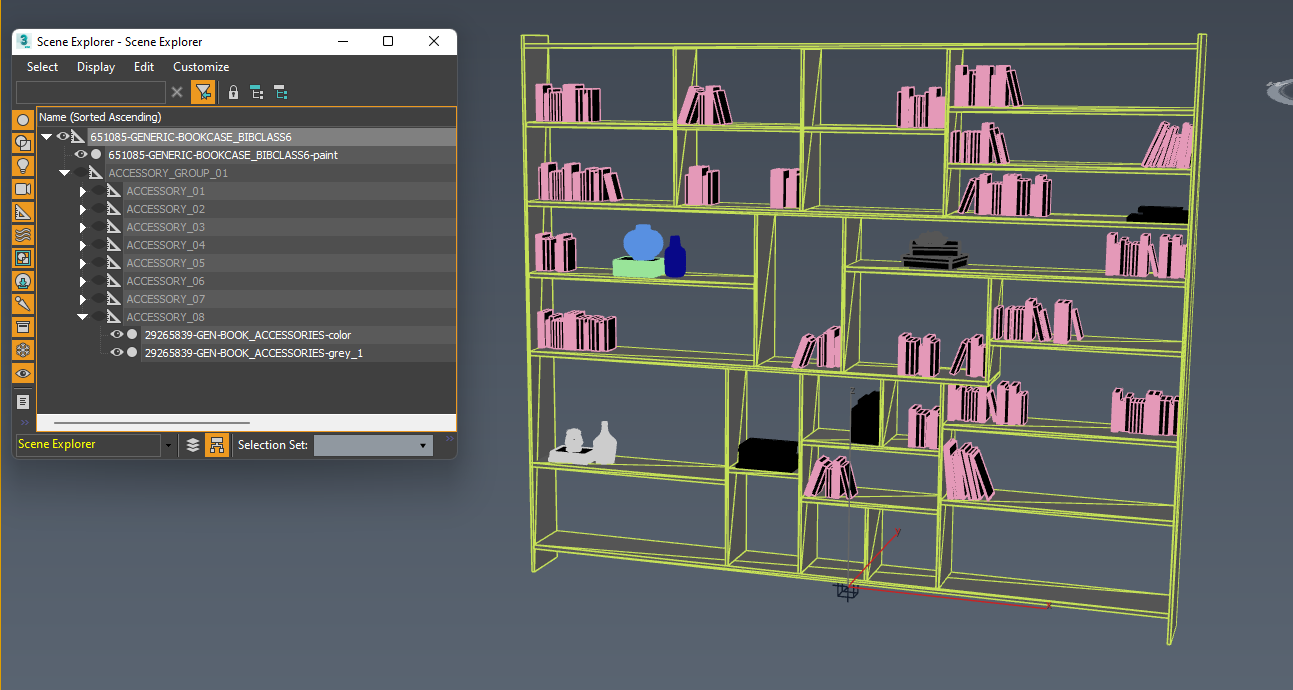Open the Customize menu
This screenshot has width=1293, height=690.
click(201, 67)
